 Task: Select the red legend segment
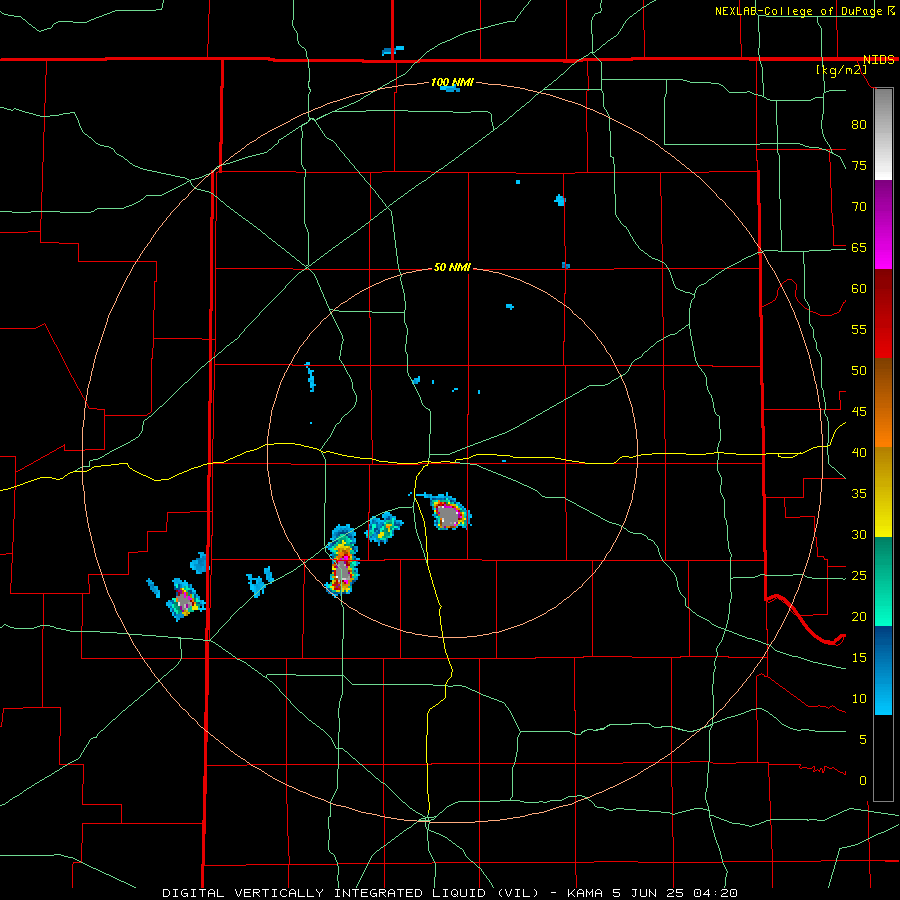point(883,313)
